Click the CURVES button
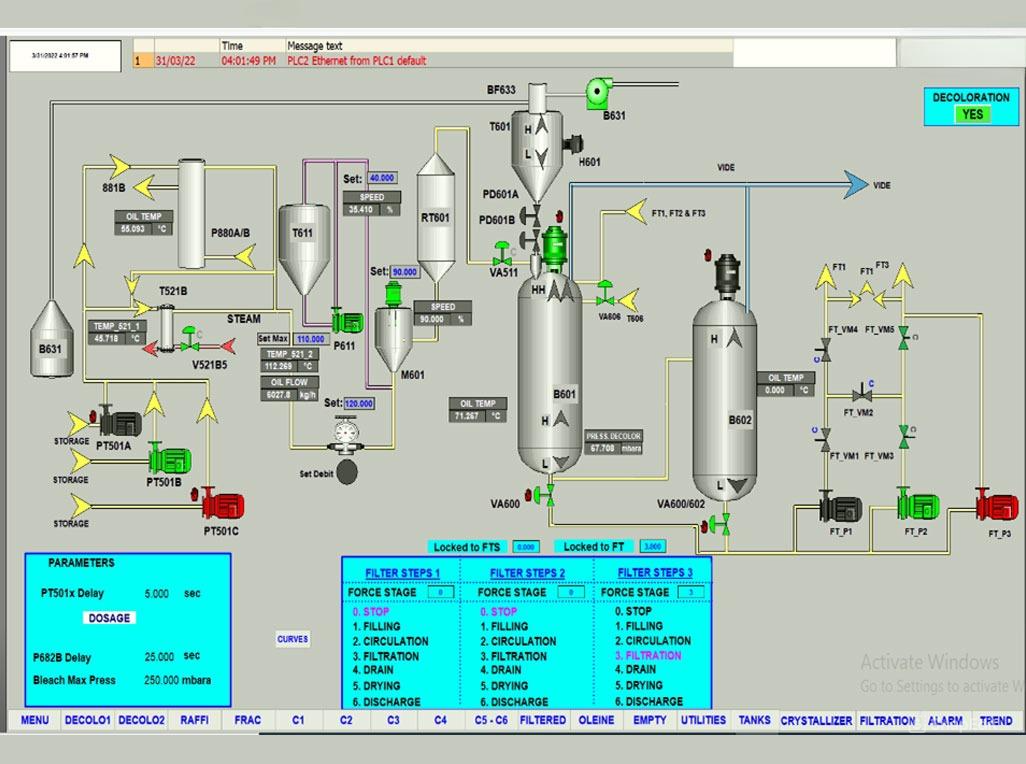The height and width of the screenshot is (764, 1026). (293, 639)
